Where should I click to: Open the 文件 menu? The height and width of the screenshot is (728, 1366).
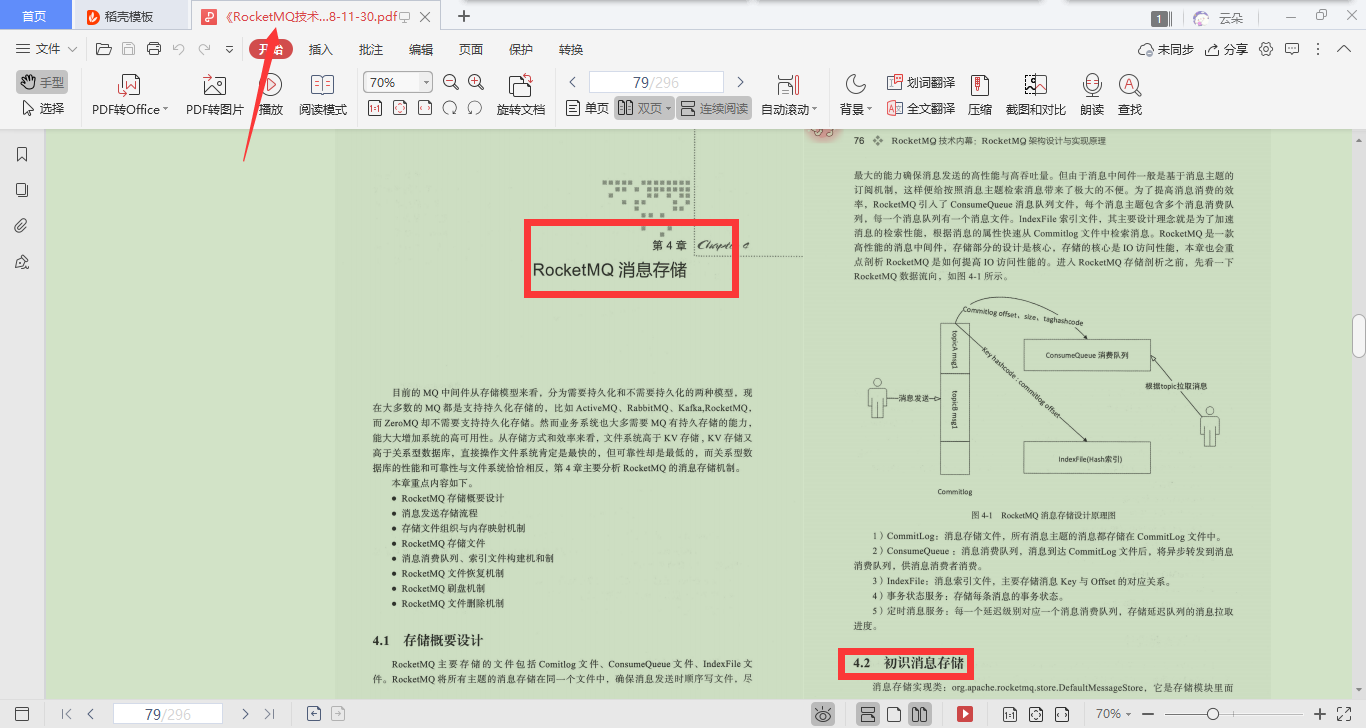click(x=47, y=49)
